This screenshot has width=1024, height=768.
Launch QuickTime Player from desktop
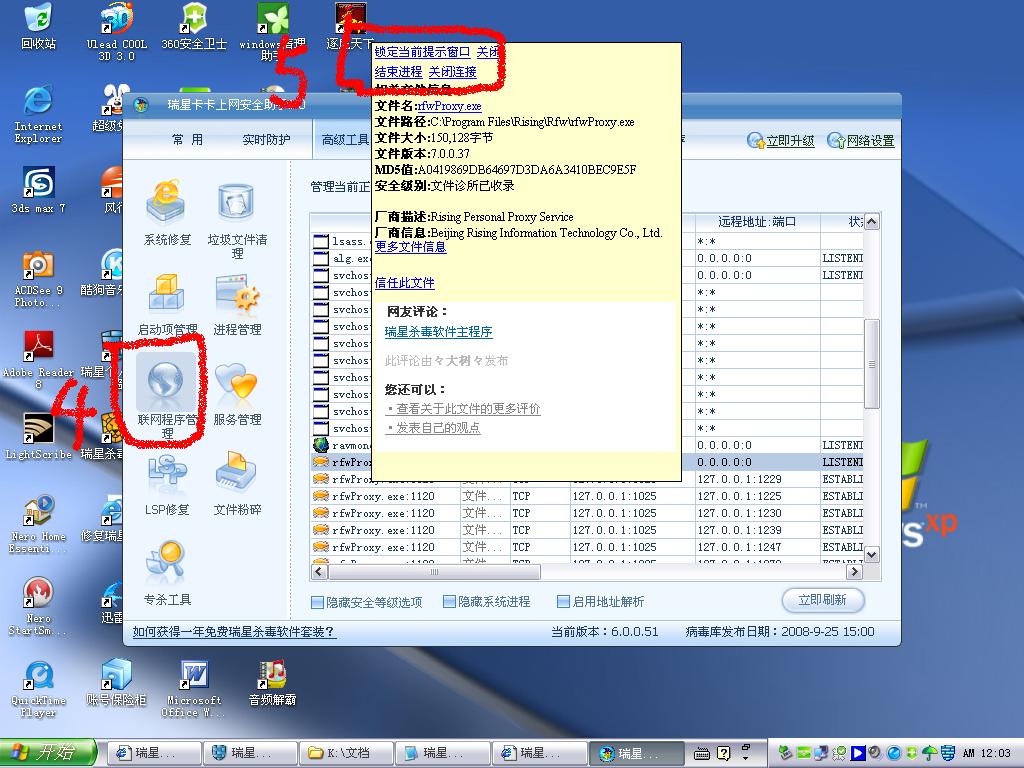pyautogui.click(x=38, y=689)
